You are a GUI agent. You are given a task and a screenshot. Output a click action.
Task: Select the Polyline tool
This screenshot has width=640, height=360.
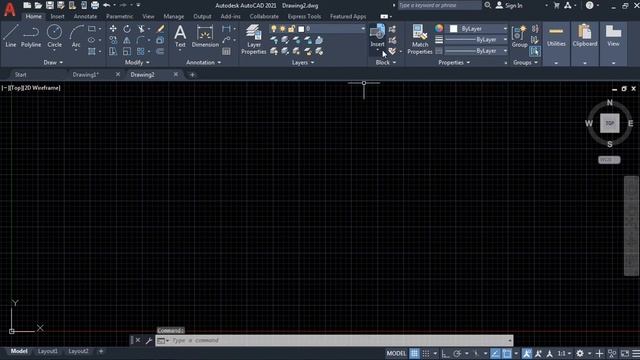point(31,36)
